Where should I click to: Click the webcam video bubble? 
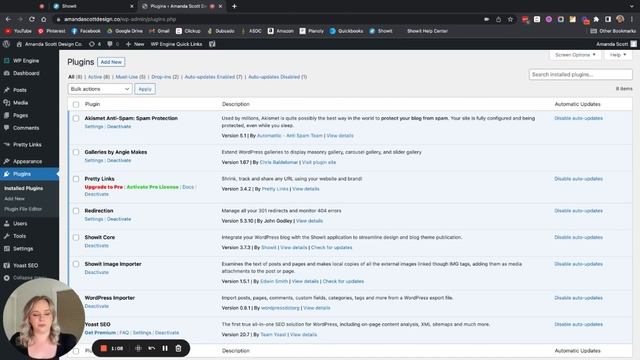(43, 318)
